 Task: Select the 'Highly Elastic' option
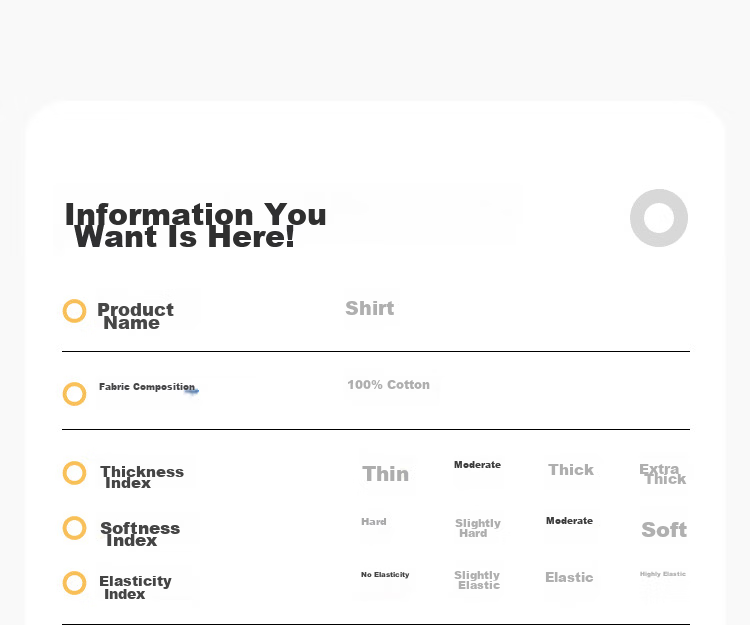(663, 574)
